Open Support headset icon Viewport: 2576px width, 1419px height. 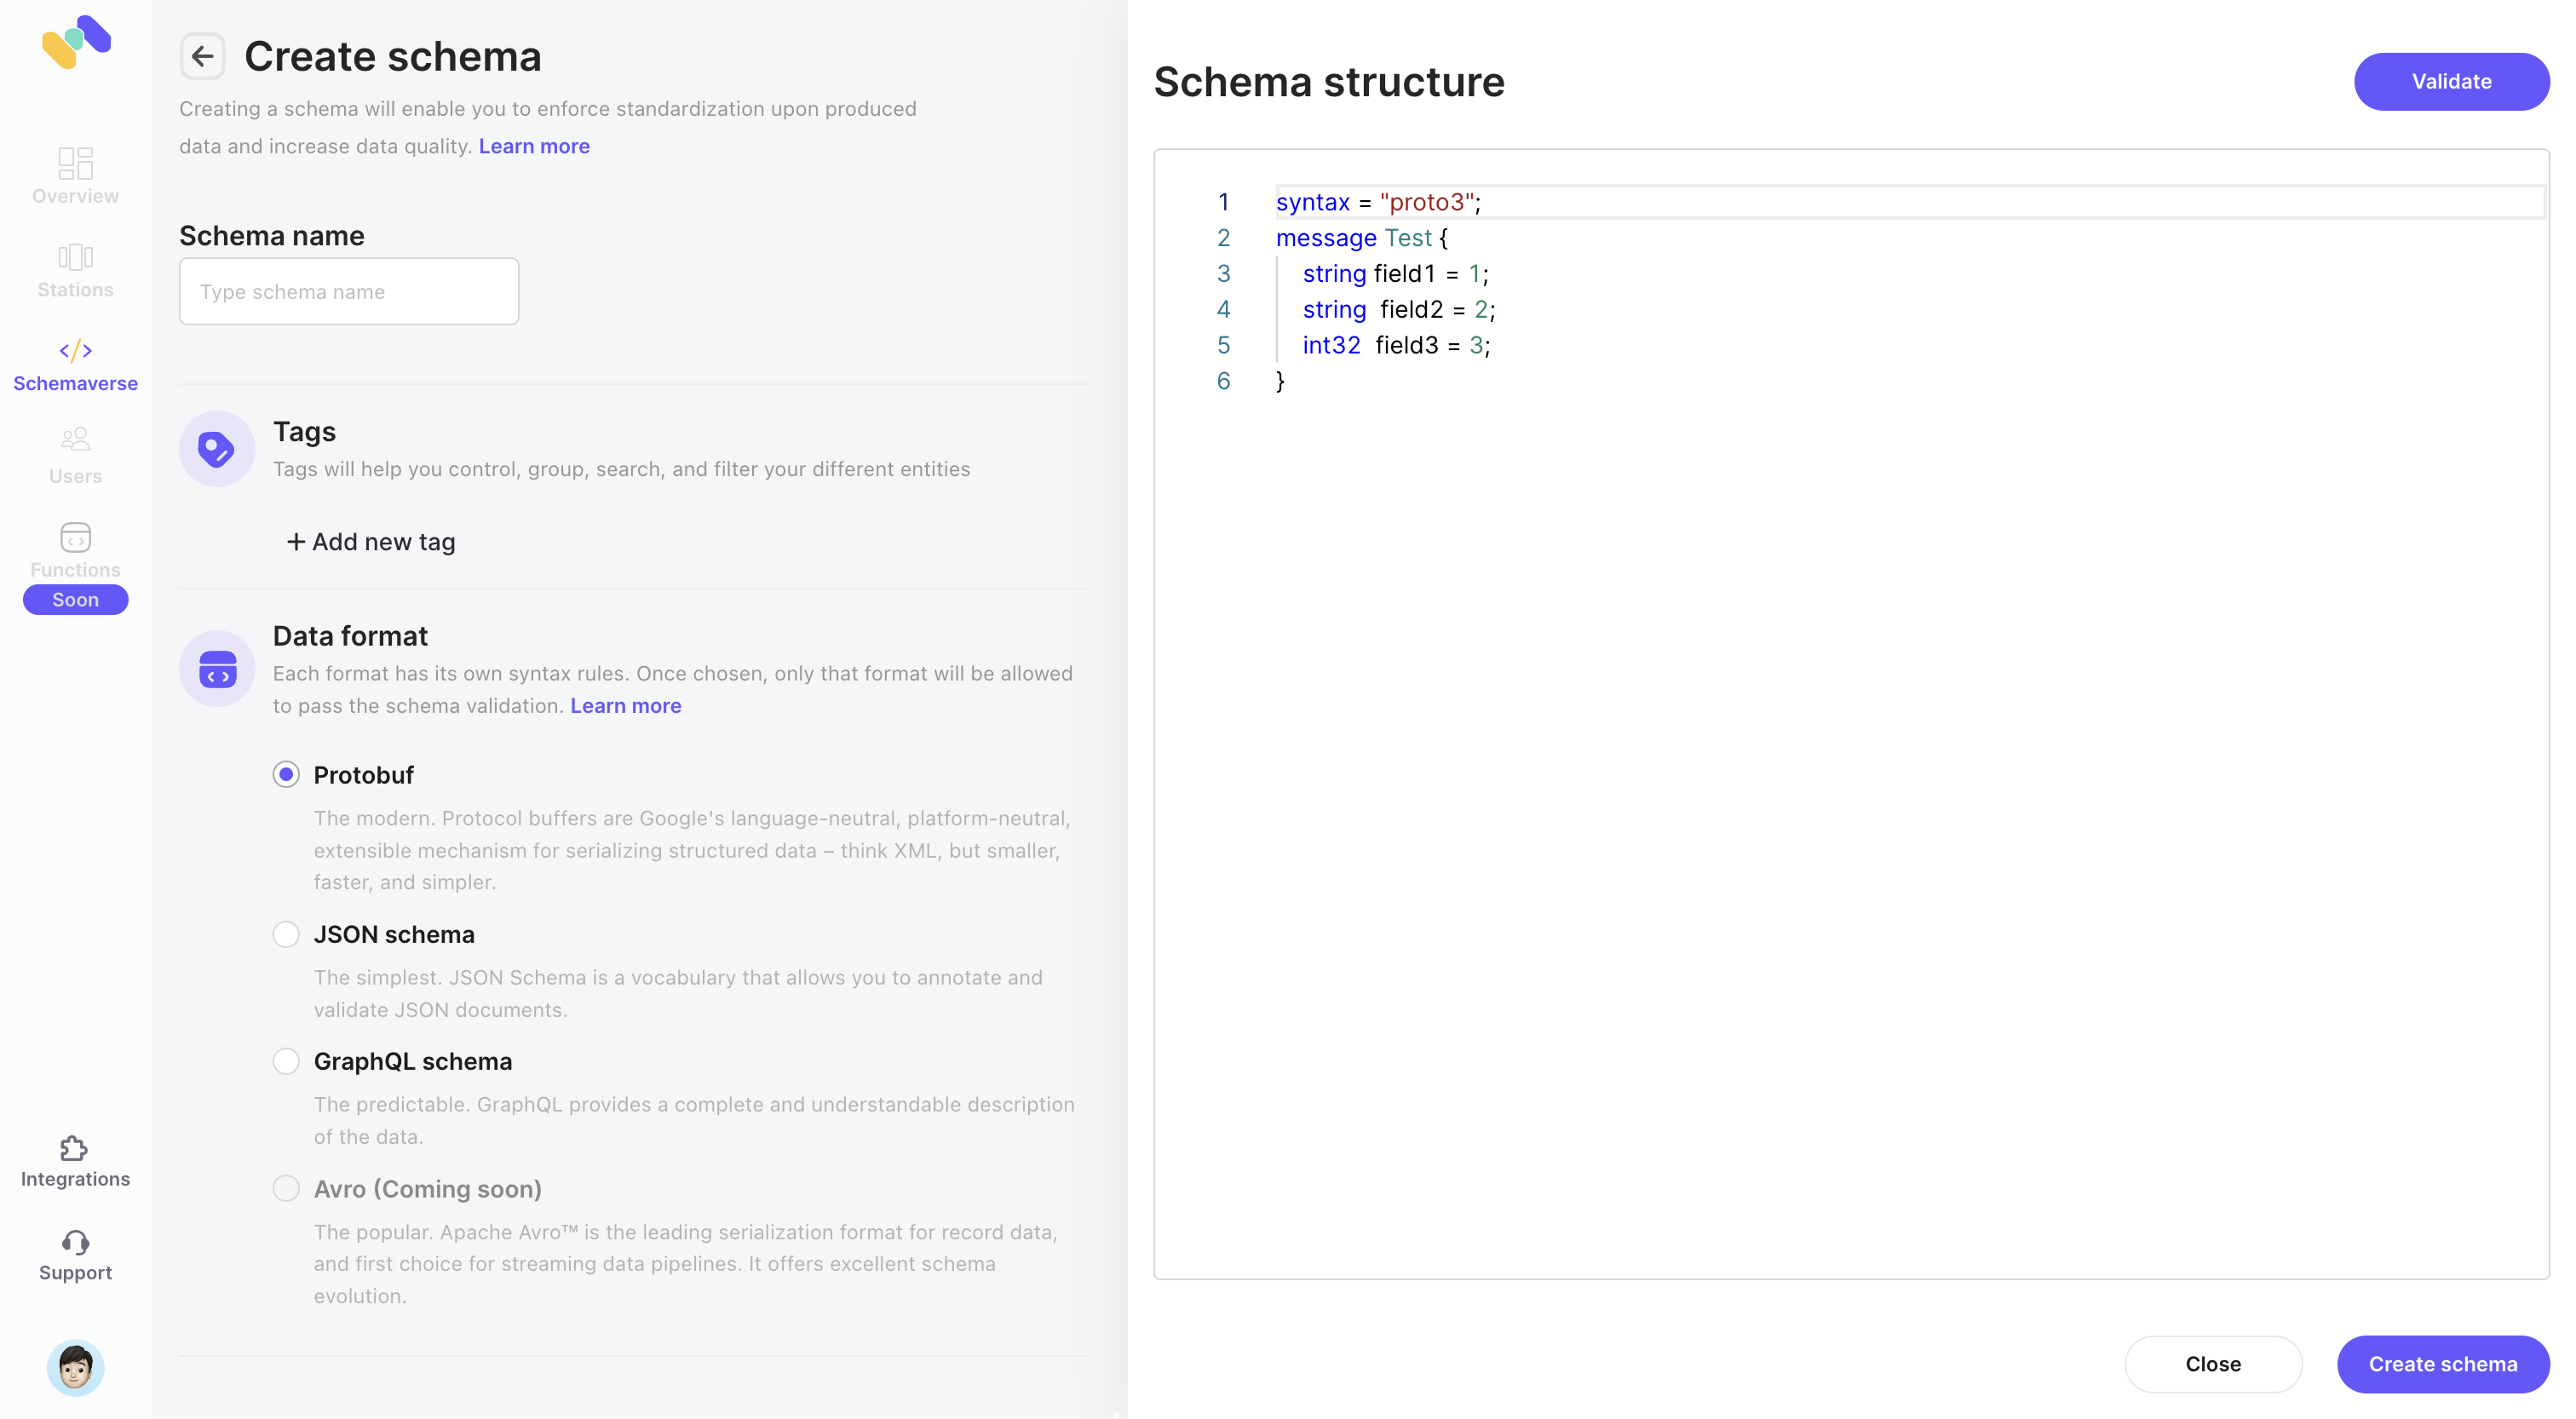click(75, 1242)
